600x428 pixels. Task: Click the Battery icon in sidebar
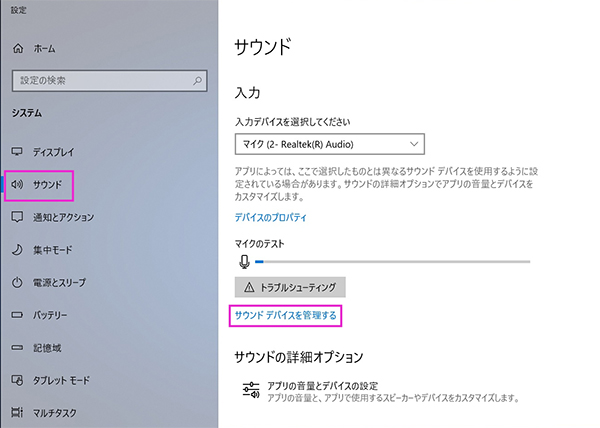pos(16,315)
